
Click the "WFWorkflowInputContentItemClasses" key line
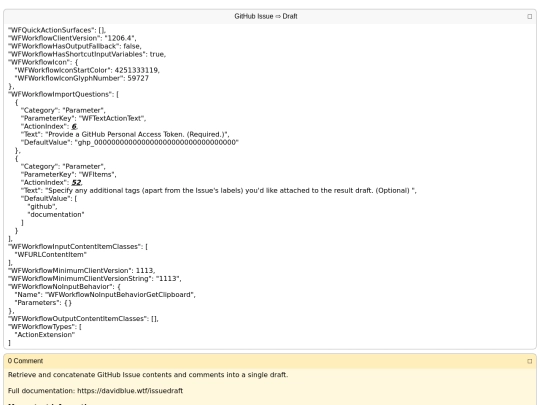coord(77,247)
